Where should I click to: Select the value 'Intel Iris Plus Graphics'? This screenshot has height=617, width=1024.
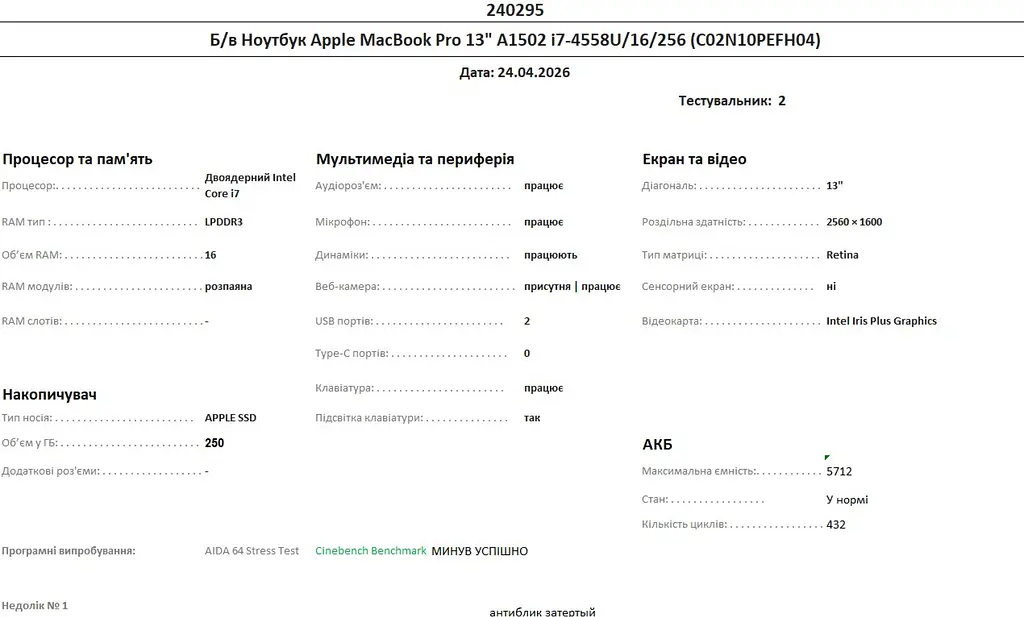(x=882, y=321)
